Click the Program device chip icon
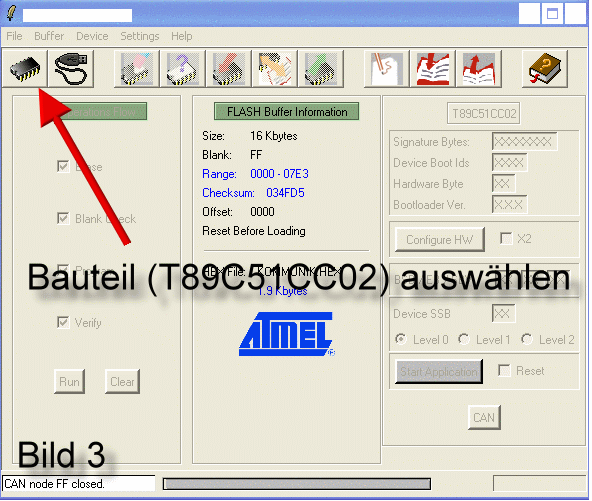 pyautogui.click(x=229, y=69)
